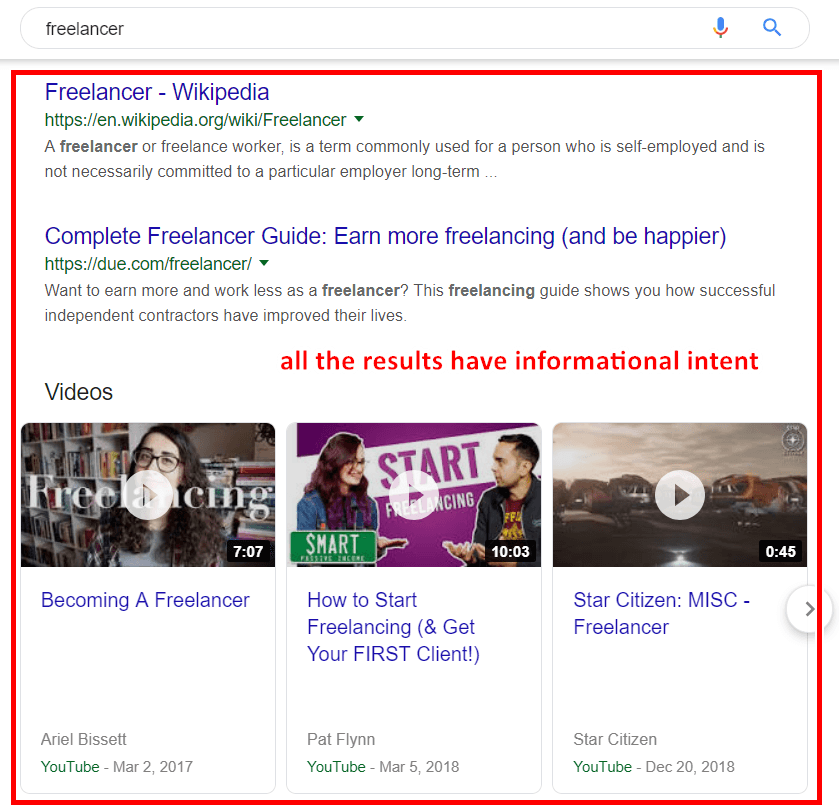Click the 7:07 duration badge thumbnail

[x=247, y=551]
